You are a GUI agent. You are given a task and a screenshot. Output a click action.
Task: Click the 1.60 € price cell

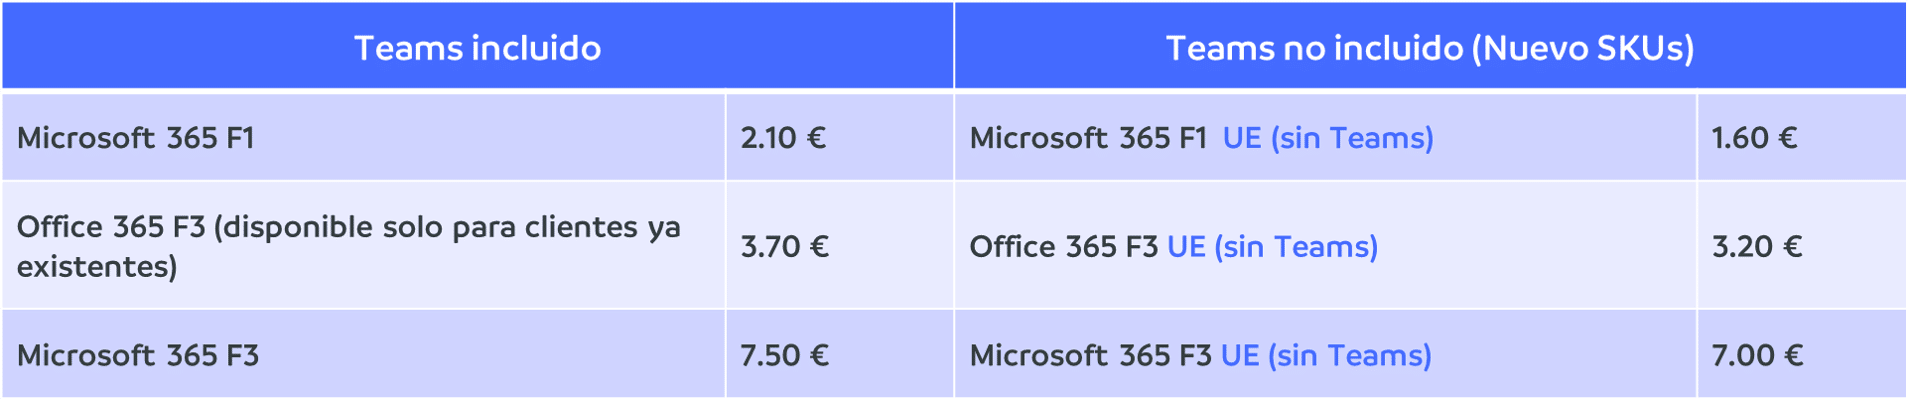(x=1801, y=137)
